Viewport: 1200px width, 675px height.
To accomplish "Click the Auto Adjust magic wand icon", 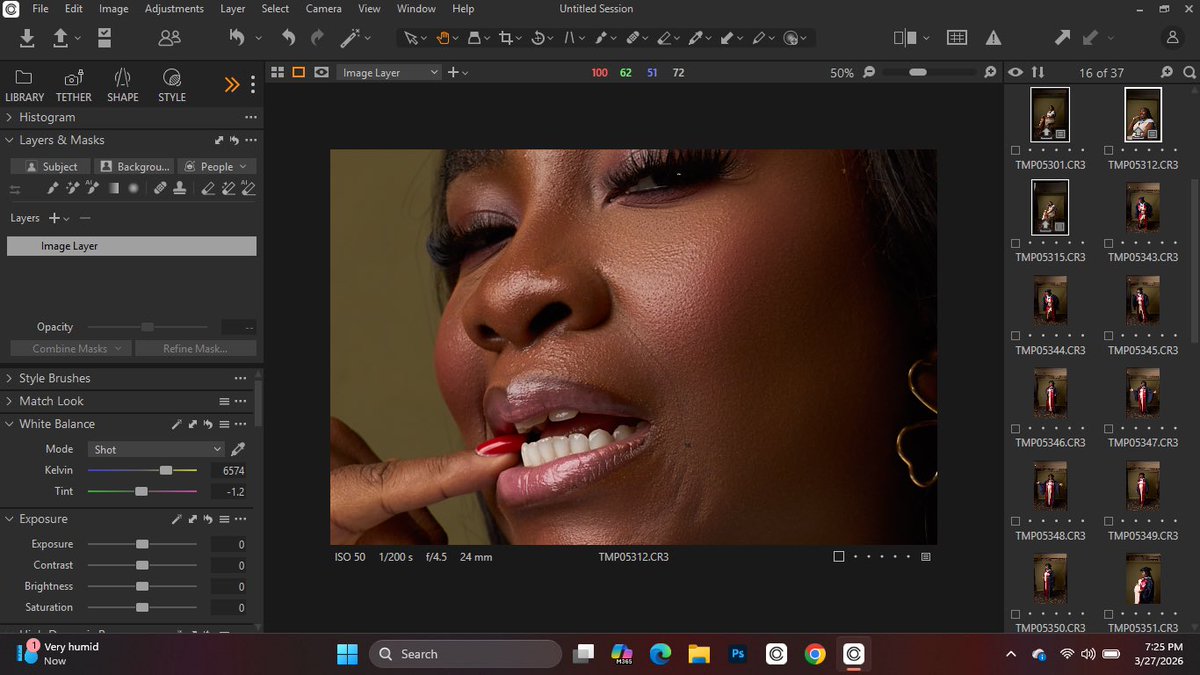I will 349,38.
